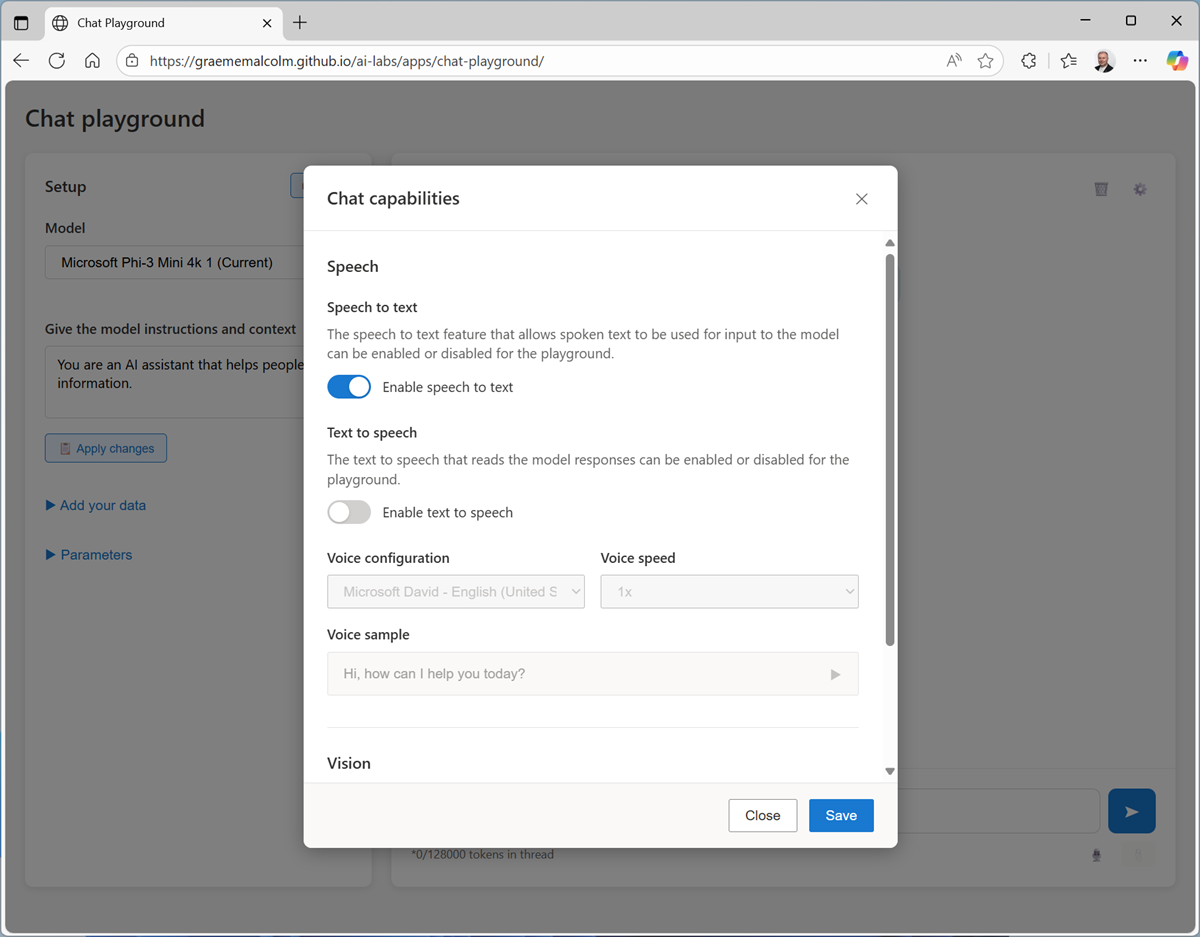Open the Voice speed dropdown
This screenshot has height=937, width=1200.
click(729, 592)
